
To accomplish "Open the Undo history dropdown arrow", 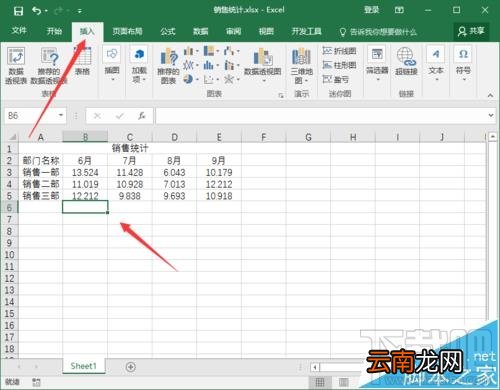I will coord(46,11).
